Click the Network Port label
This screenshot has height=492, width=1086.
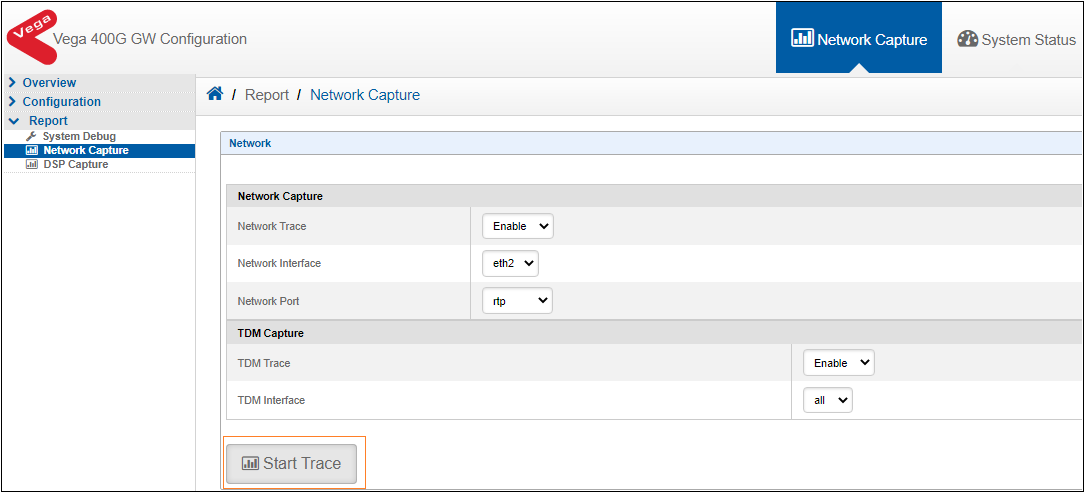(x=269, y=301)
